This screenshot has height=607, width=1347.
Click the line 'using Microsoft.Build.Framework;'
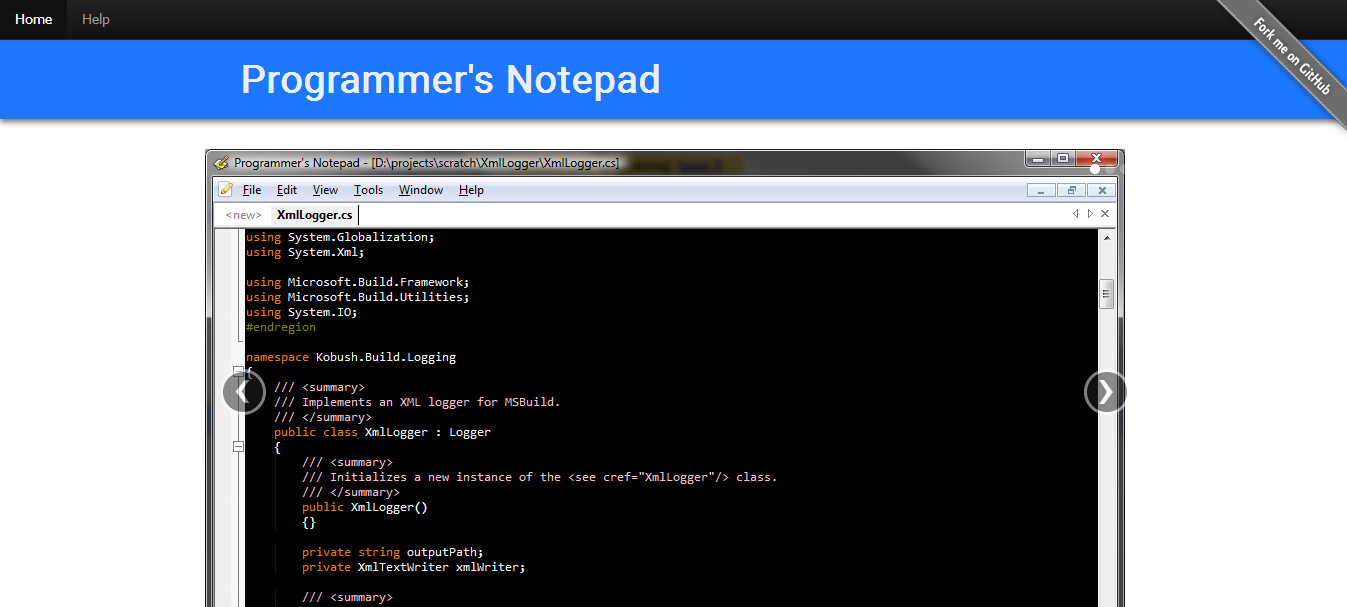pyautogui.click(x=357, y=282)
